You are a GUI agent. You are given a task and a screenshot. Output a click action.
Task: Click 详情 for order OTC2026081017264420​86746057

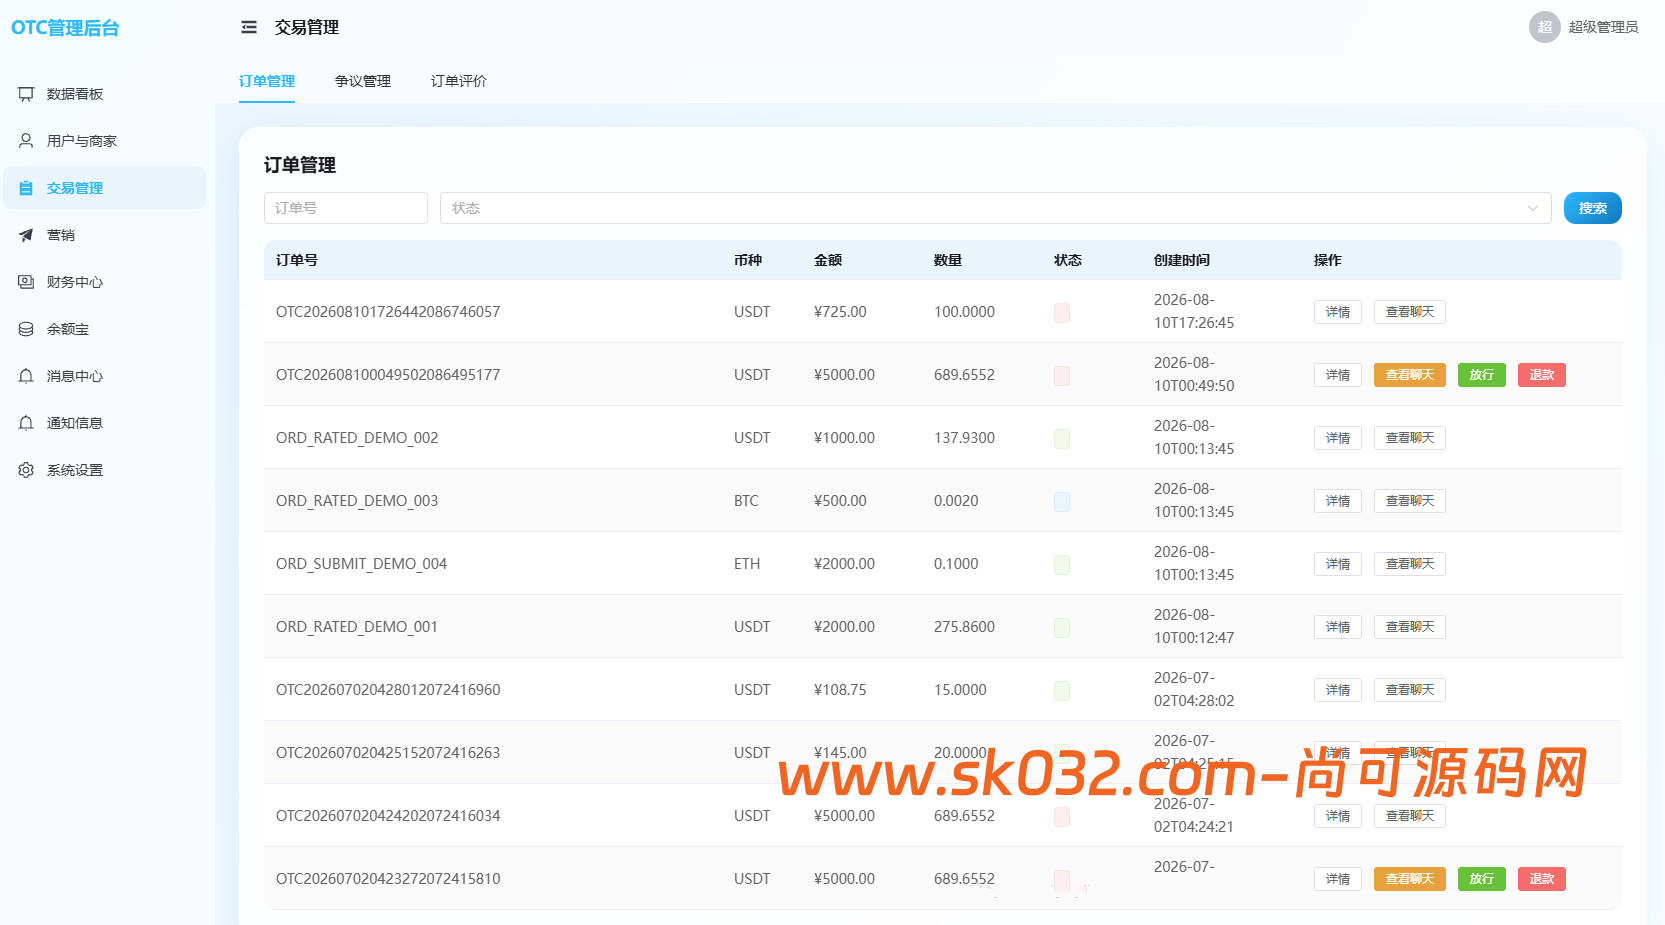click(1337, 312)
